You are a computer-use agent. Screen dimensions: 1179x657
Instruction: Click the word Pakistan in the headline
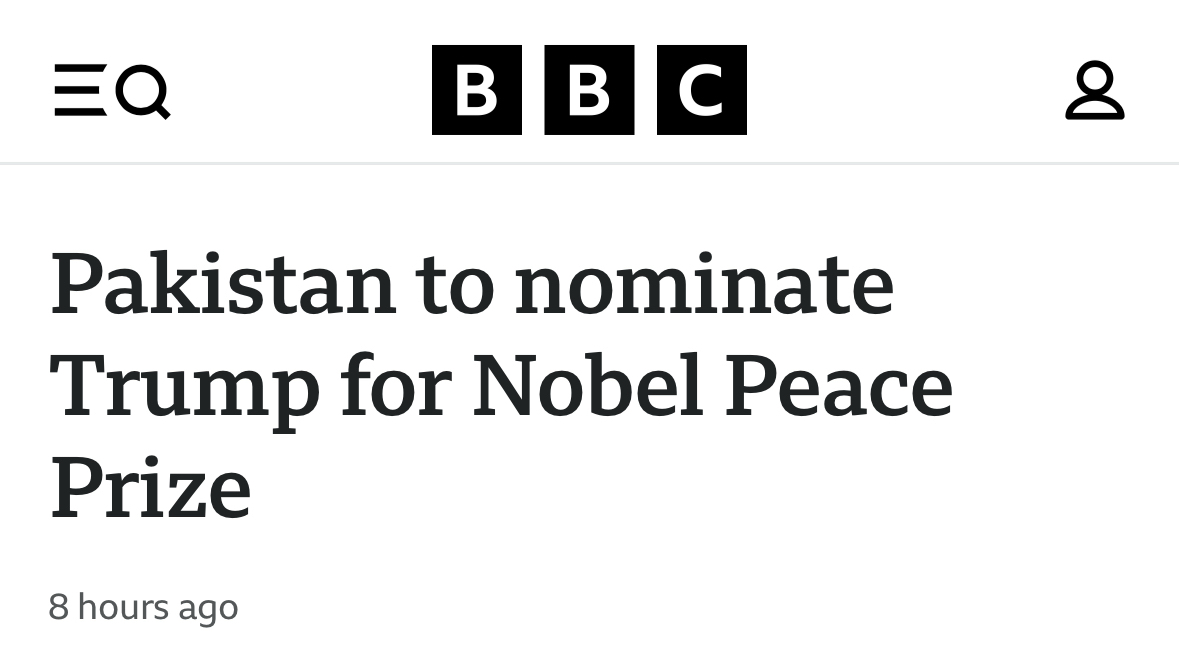[223, 286]
